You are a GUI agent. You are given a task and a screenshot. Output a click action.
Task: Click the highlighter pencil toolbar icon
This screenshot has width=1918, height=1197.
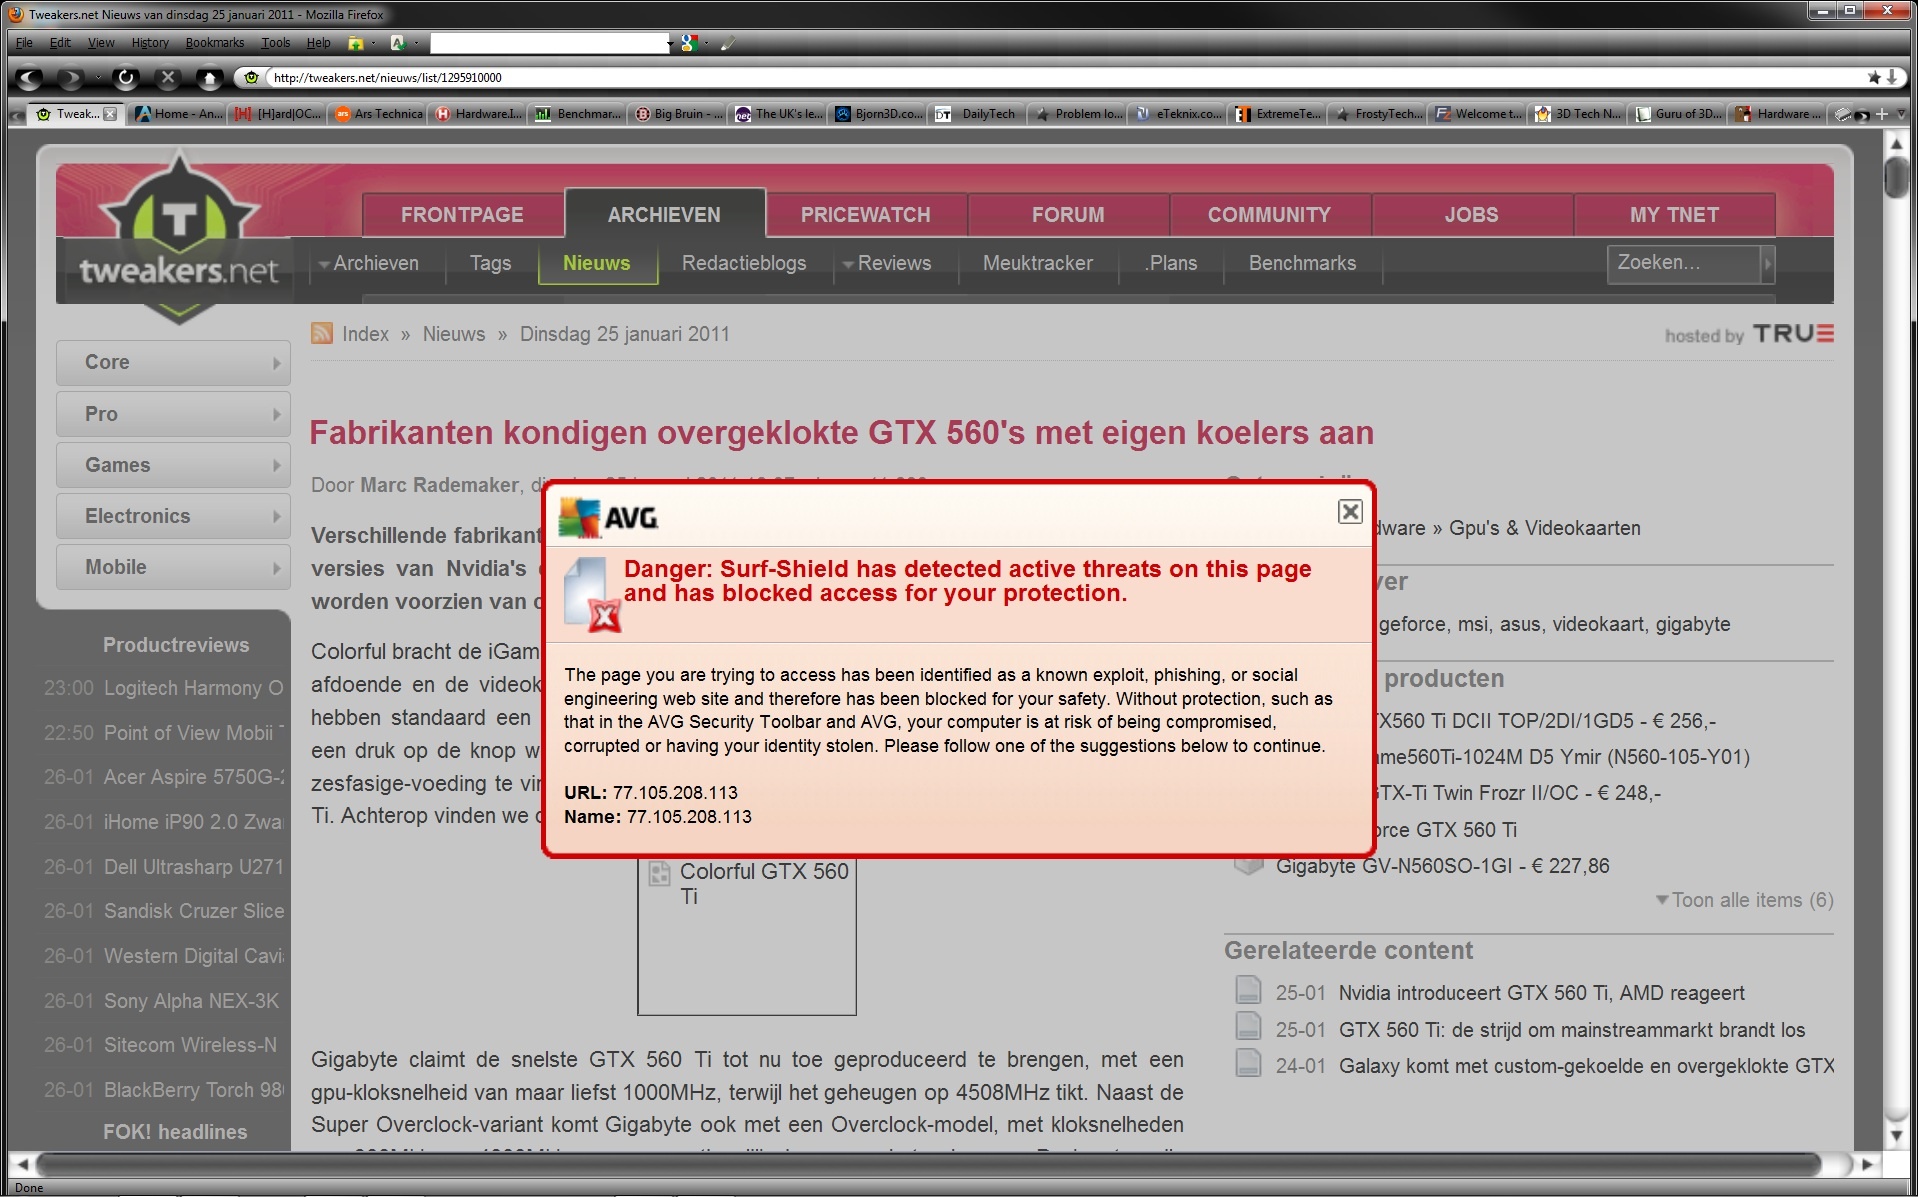click(x=728, y=43)
